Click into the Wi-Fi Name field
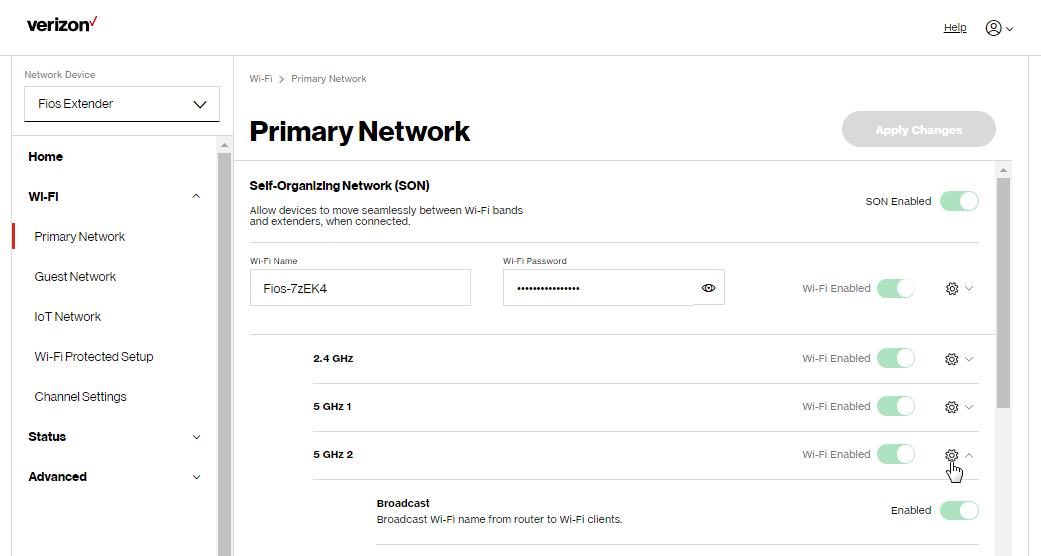1041x556 pixels. point(360,288)
